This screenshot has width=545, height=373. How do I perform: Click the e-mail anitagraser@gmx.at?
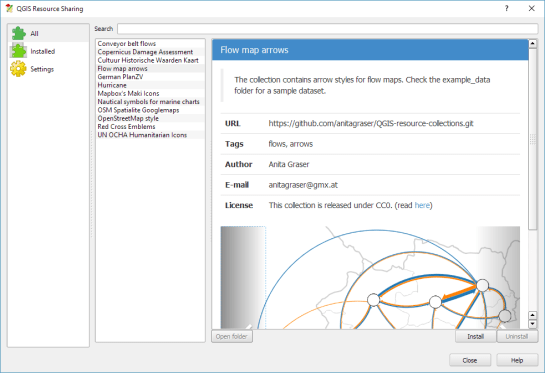click(x=303, y=185)
